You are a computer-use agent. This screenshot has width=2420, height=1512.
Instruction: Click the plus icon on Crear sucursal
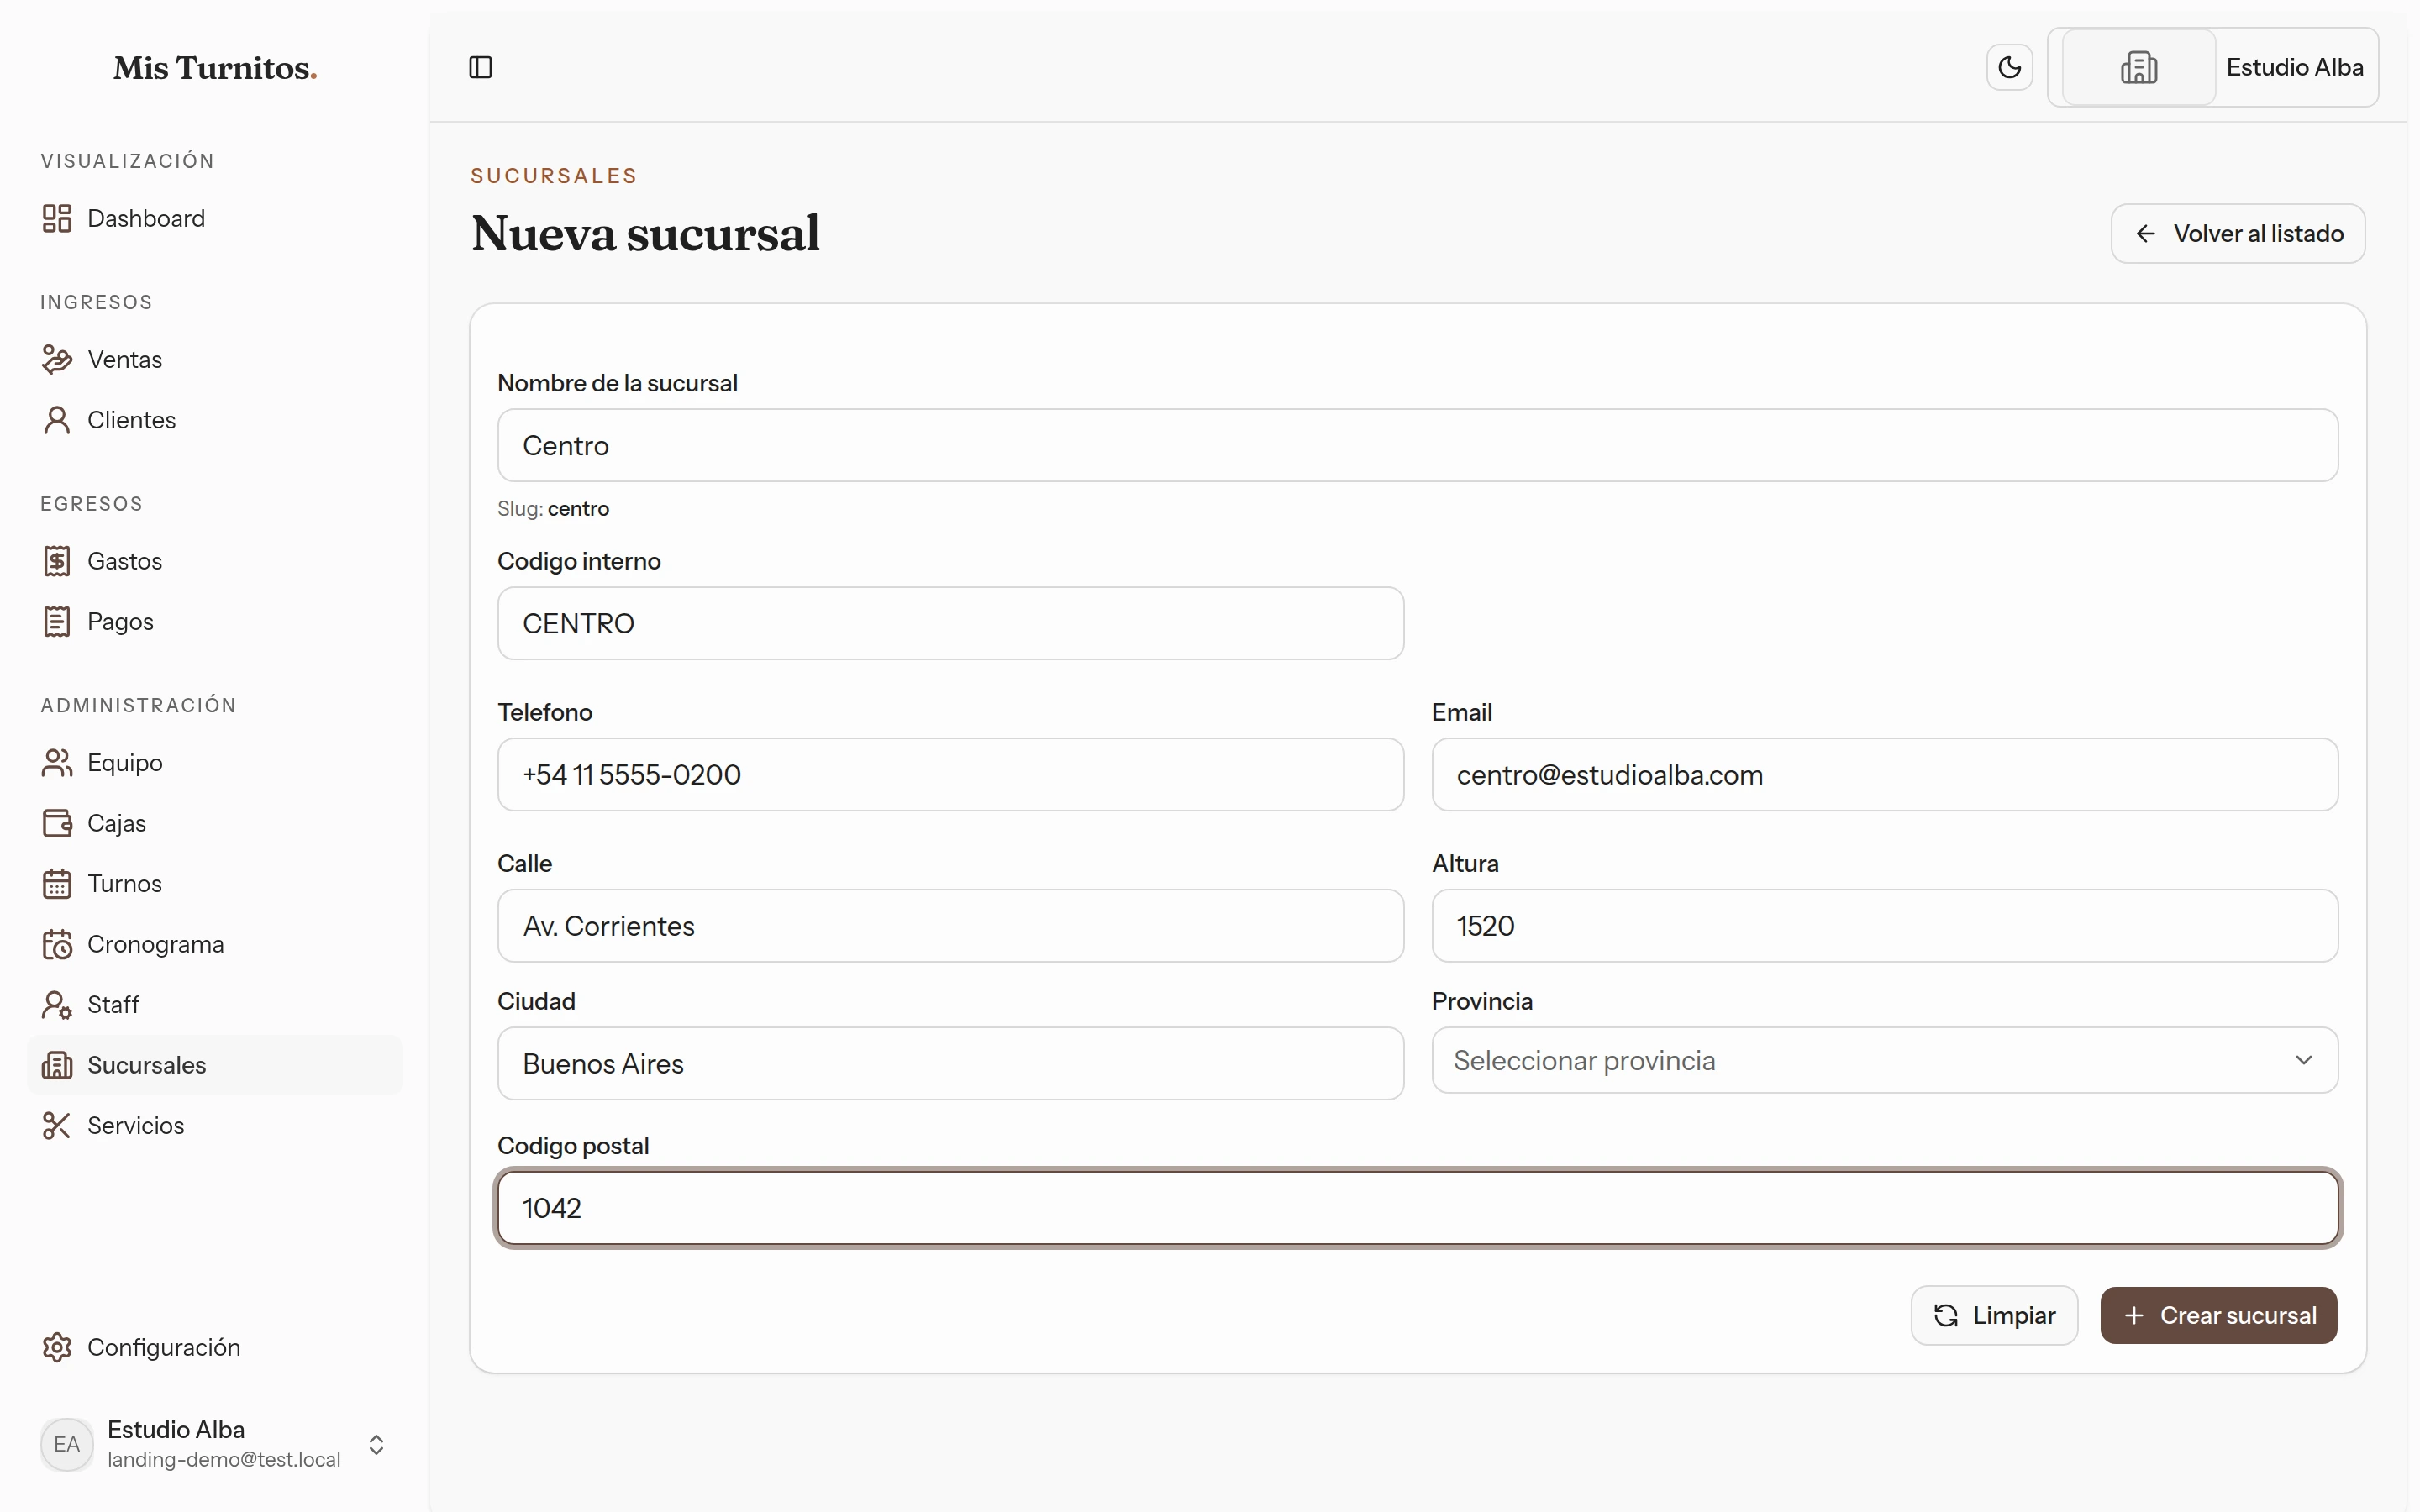[2134, 1315]
